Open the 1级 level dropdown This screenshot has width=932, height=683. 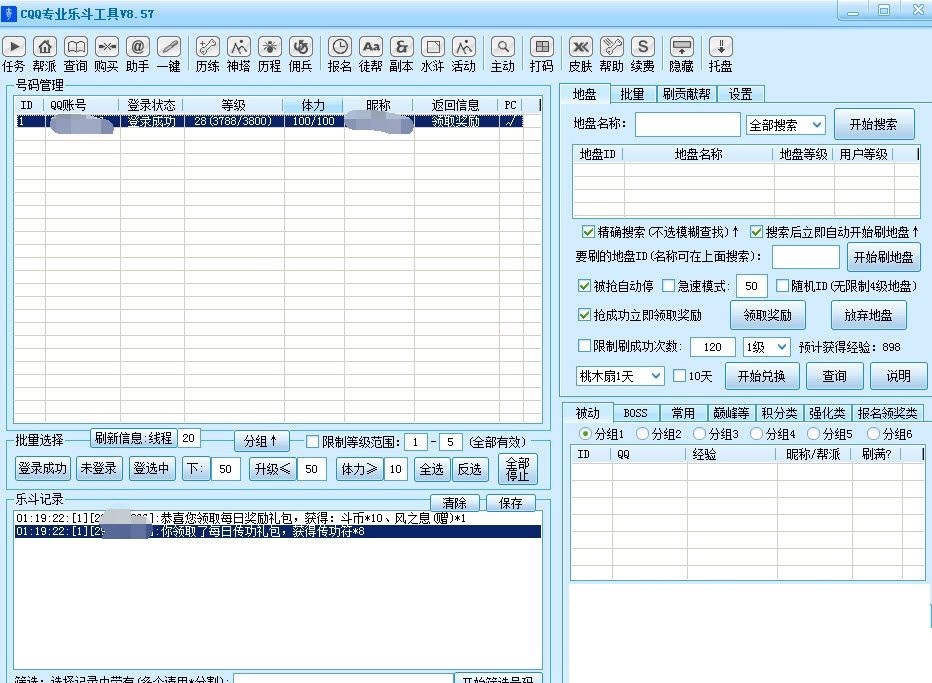(x=765, y=347)
